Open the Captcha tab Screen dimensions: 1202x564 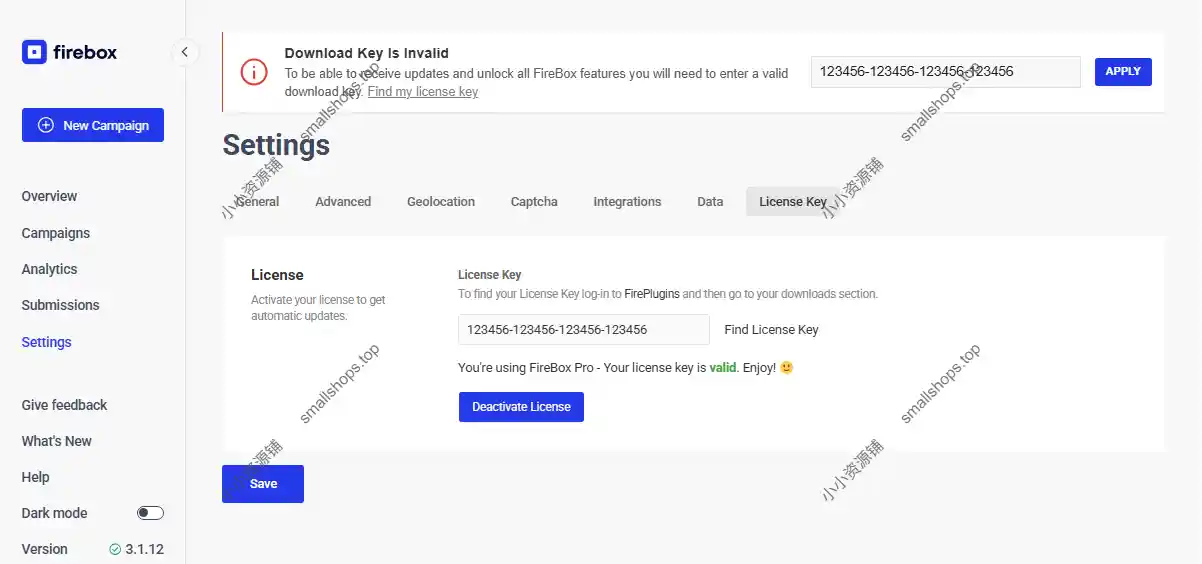(534, 201)
